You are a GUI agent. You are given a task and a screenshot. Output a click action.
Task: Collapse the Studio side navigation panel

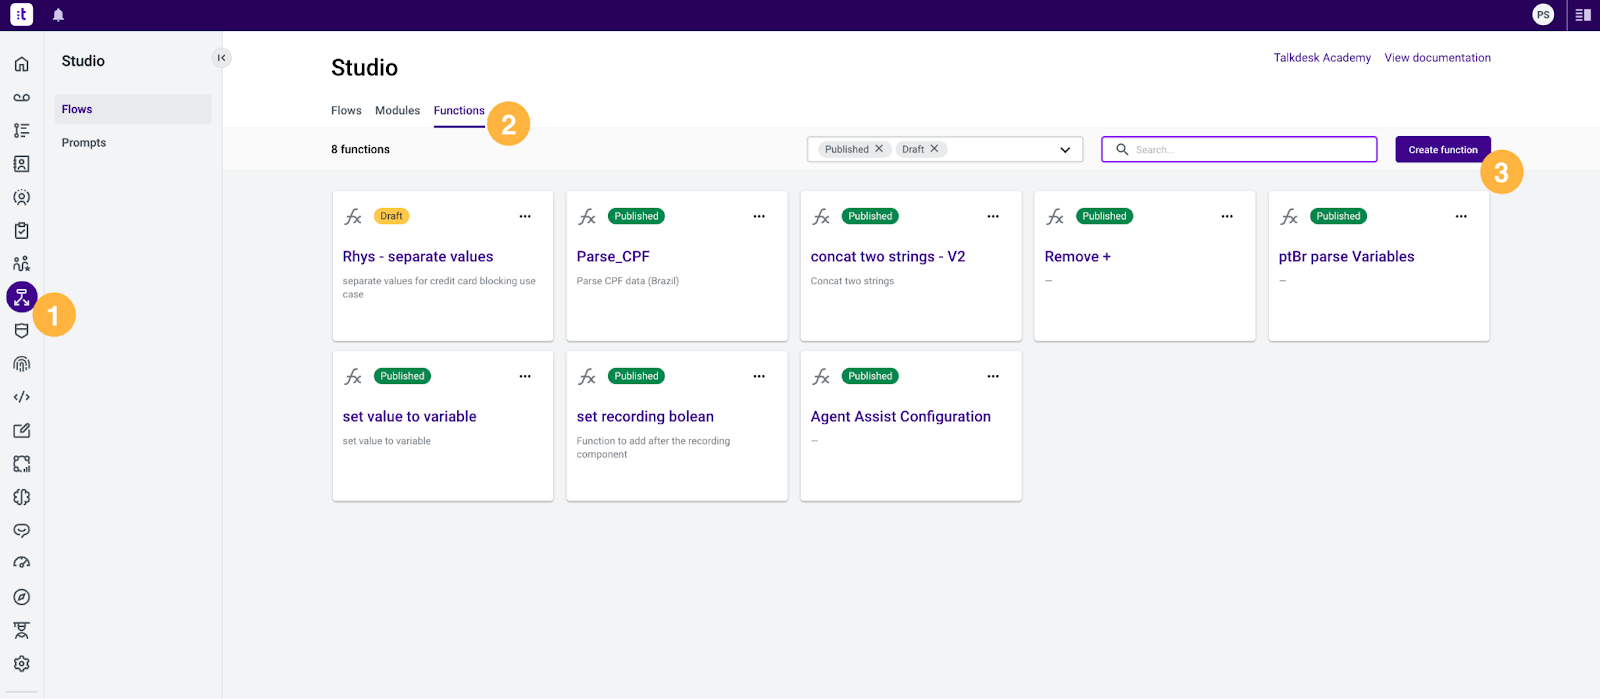(x=221, y=58)
